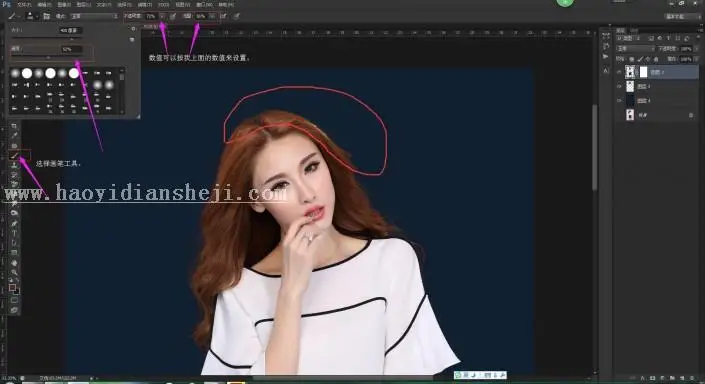This screenshot has width=705, height=384.
Task: Select the Crop tool in toolbox
Action: 14,126
